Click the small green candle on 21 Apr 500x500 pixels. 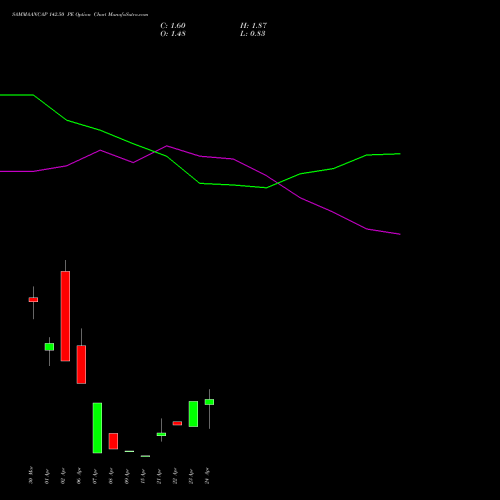[x=161, y=434]
